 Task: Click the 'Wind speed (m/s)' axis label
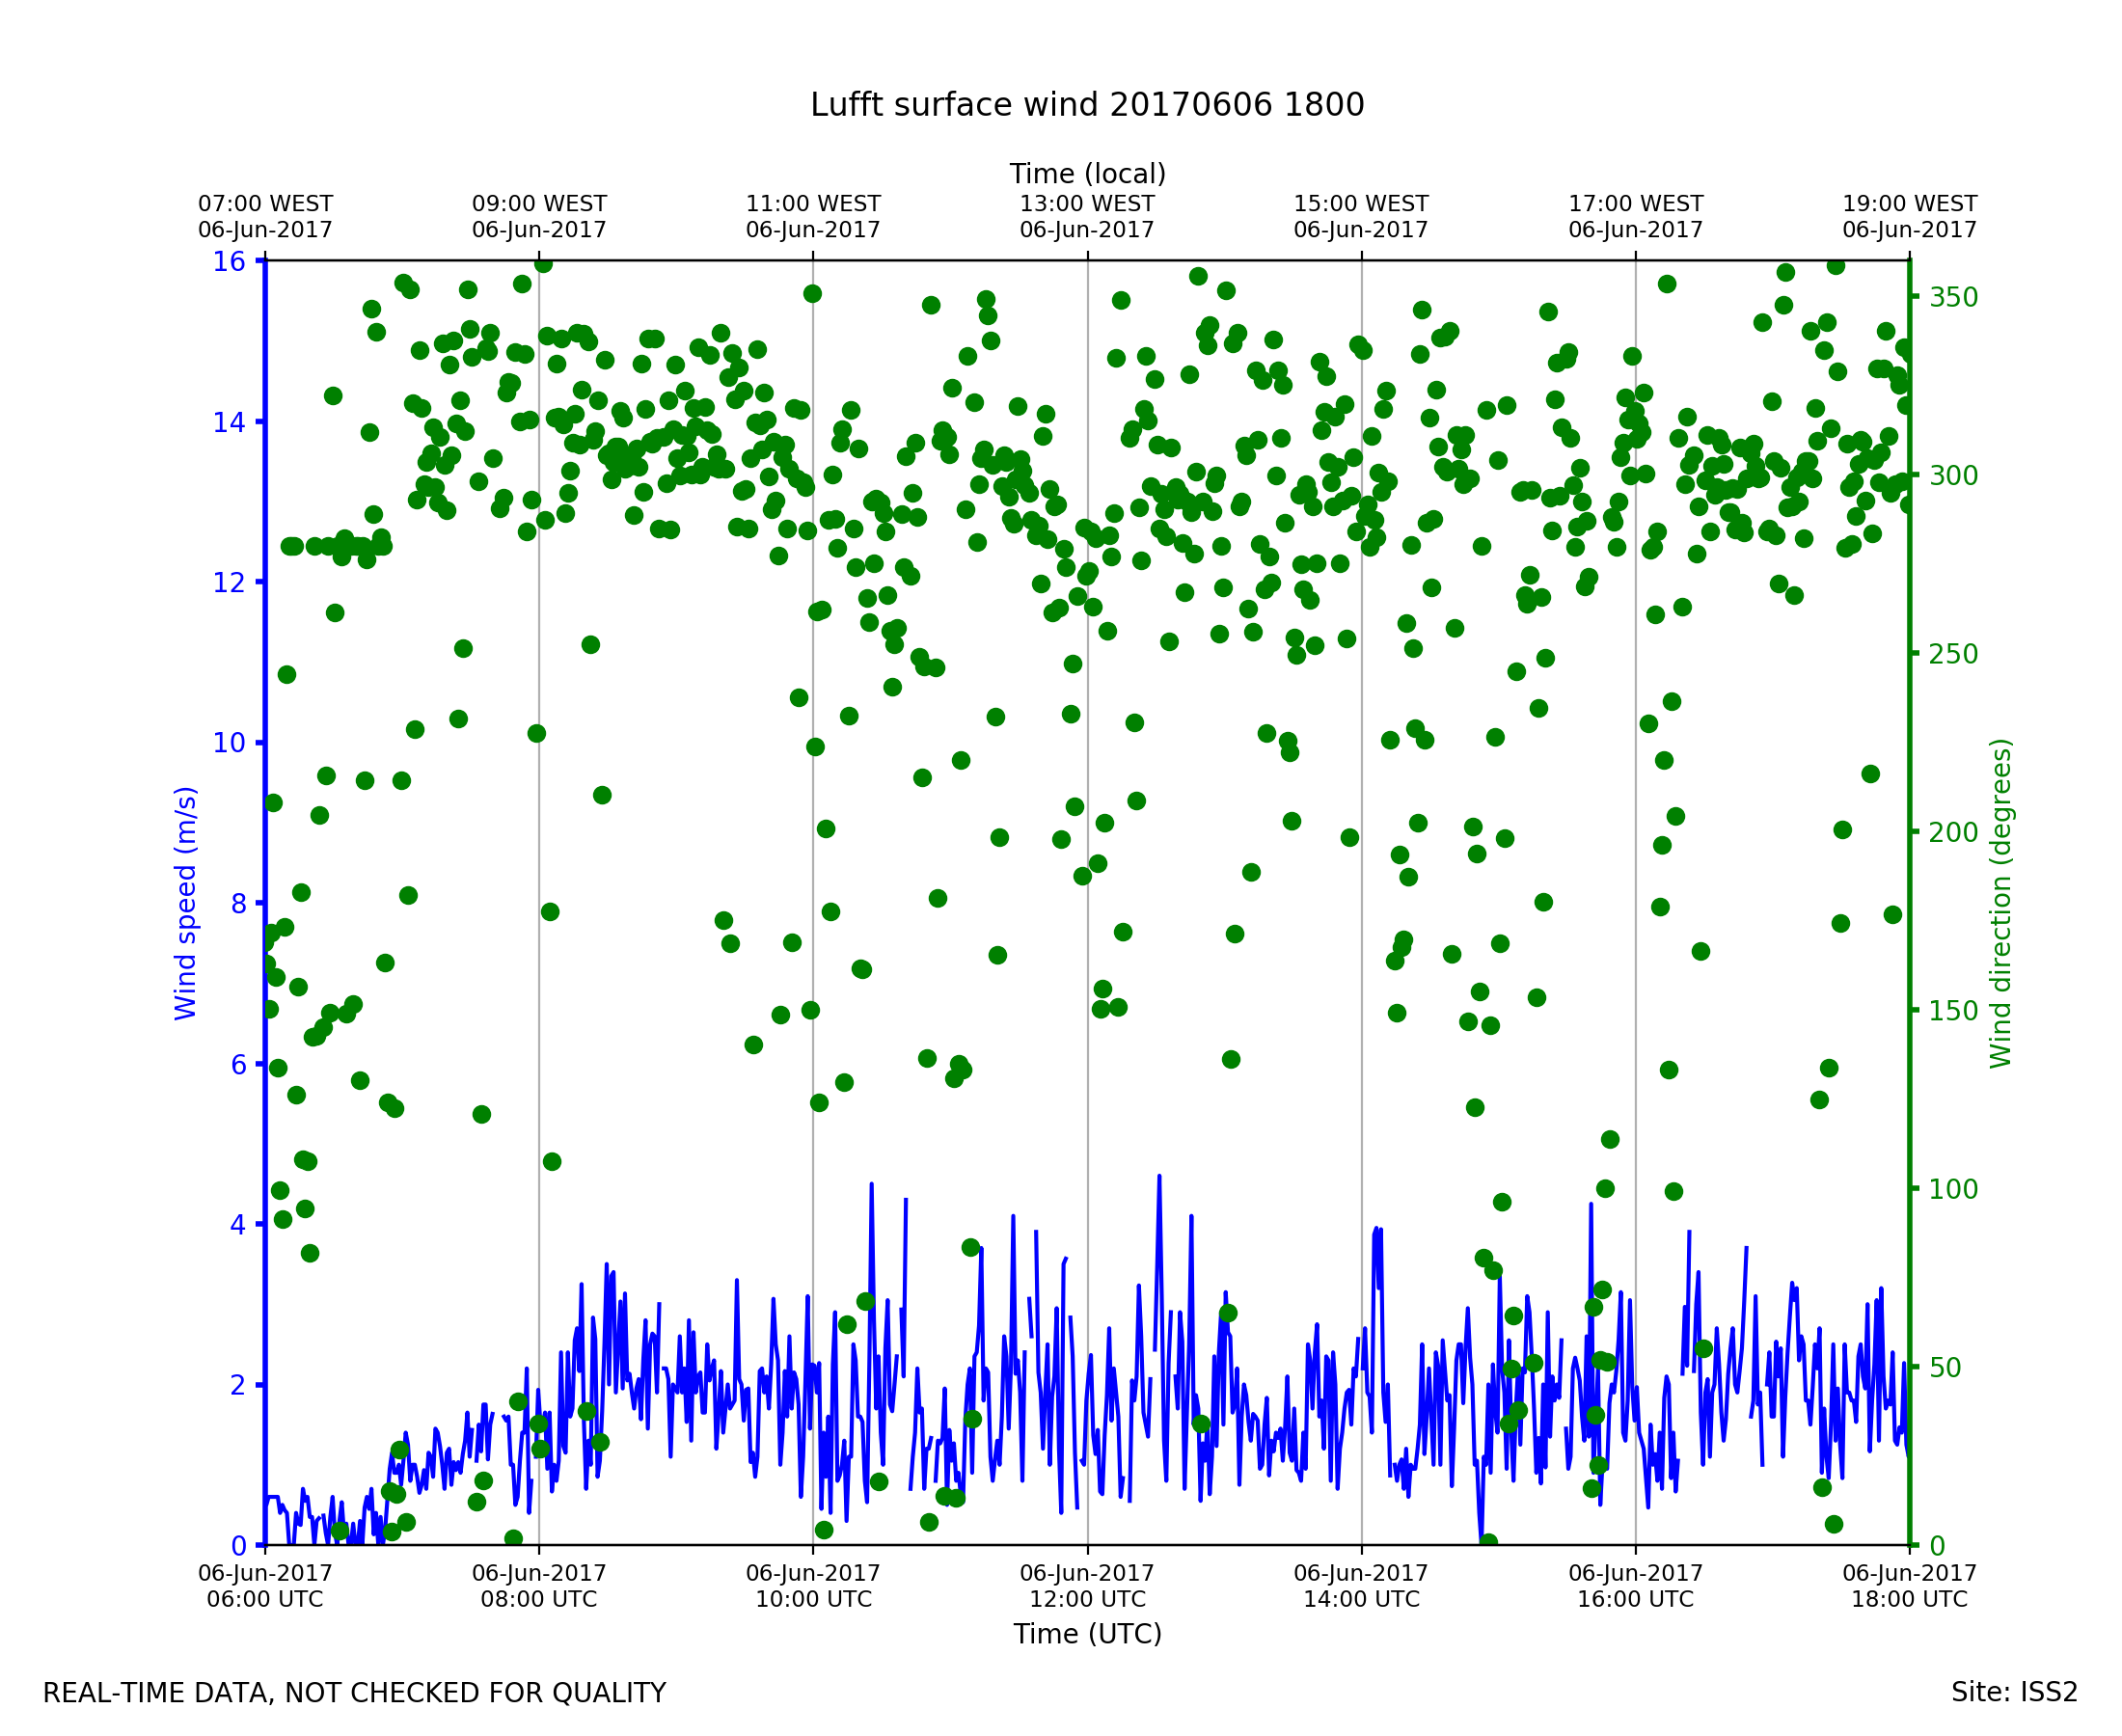pos(186,903)
